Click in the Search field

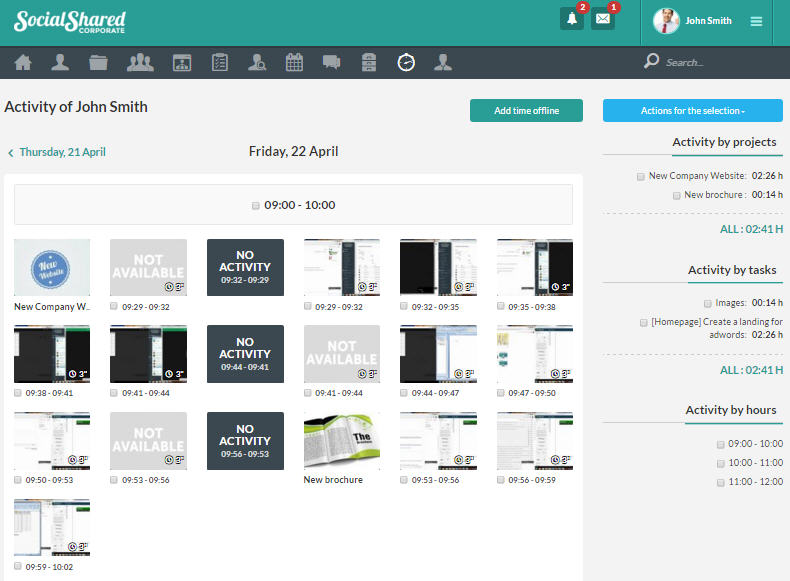coord(700,63)
